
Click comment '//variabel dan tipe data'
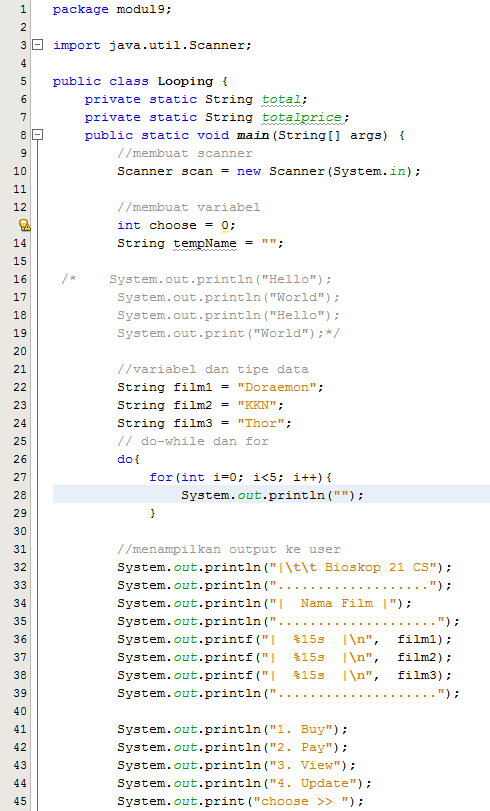tap(213, 369)
